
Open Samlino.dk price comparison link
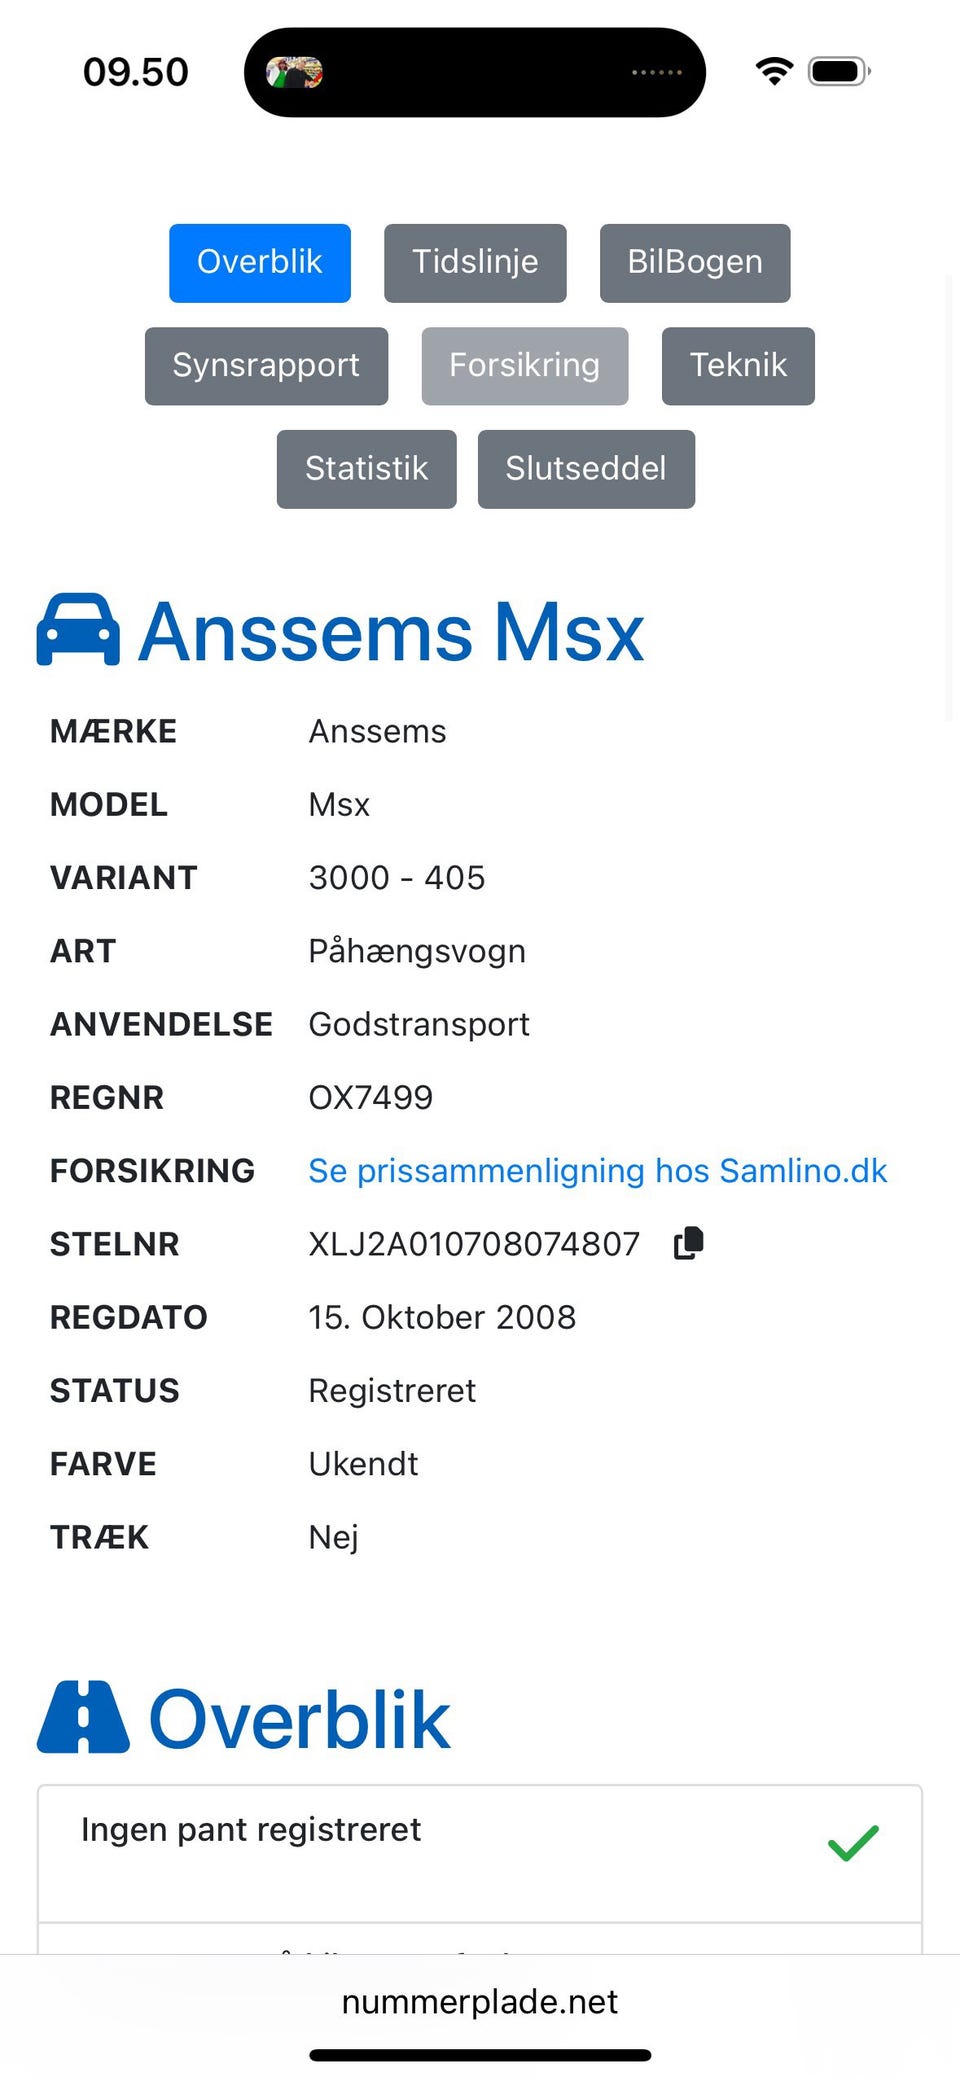coord(597,1170)
